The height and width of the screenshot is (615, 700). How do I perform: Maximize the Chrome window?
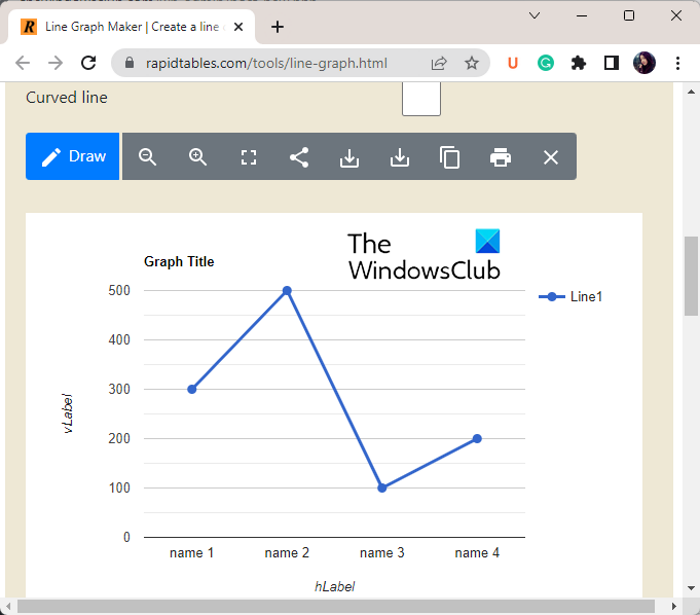629,16
